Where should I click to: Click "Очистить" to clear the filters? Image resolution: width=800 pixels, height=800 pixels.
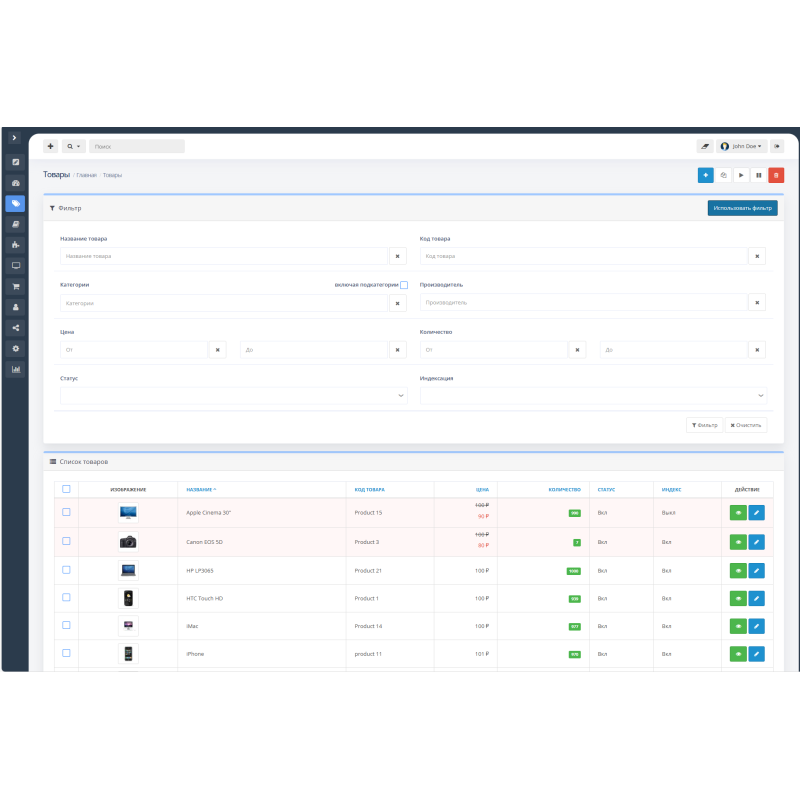tap(748, 424)
